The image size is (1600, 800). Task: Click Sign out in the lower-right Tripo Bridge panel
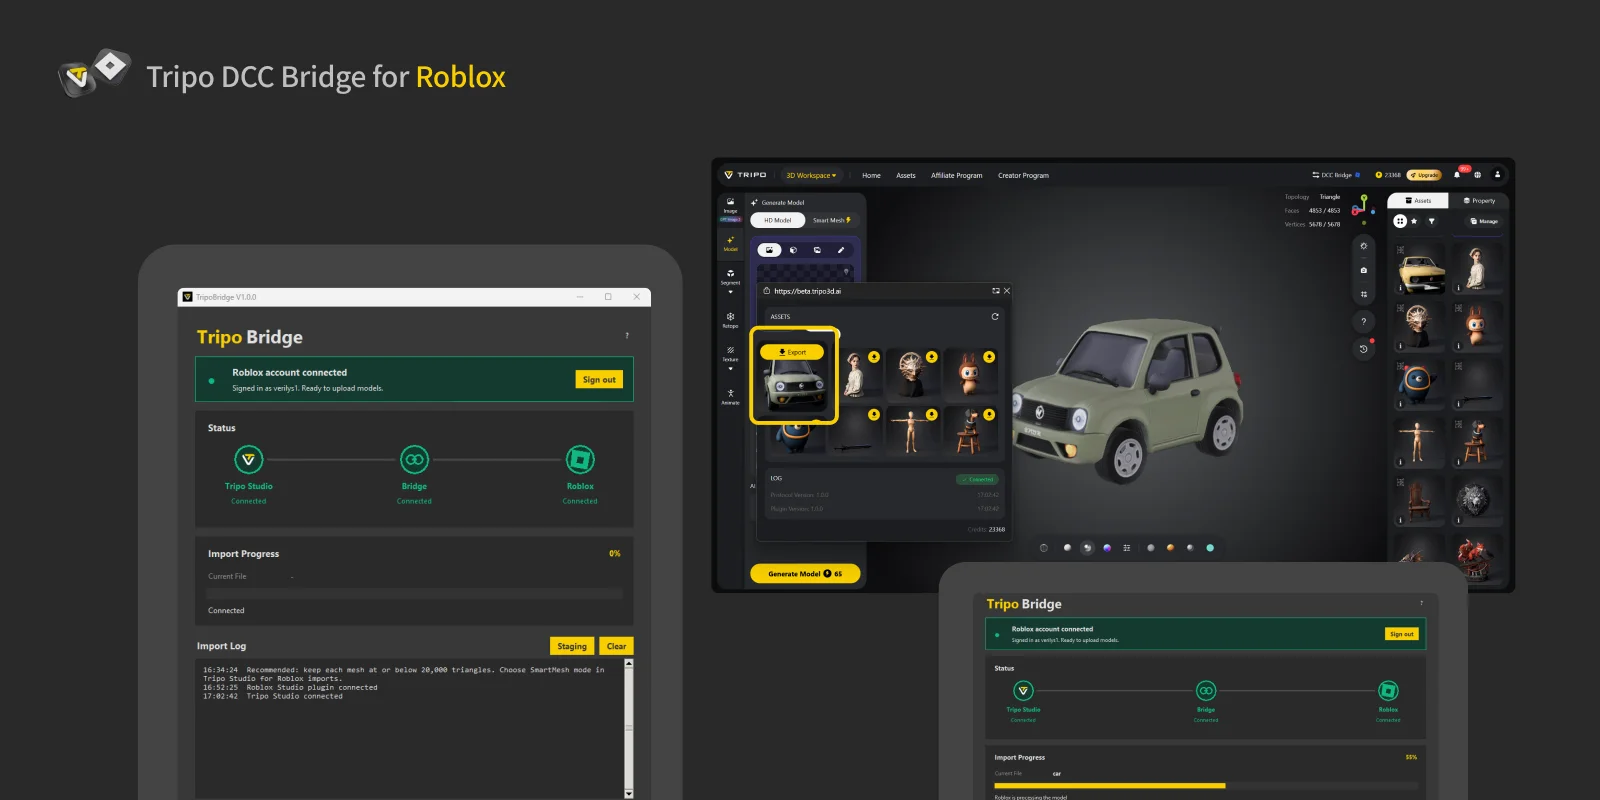pyautogui.click(x=1402, y=634)
